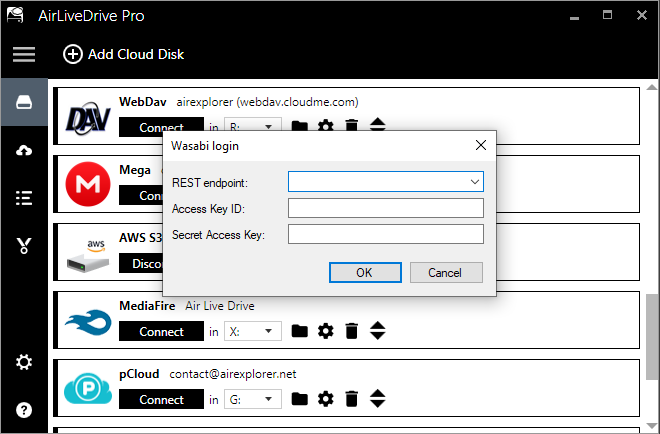This screenshot has width=660, height=434.
Task: Open the hamburger menu
Action: click(24, 54)
